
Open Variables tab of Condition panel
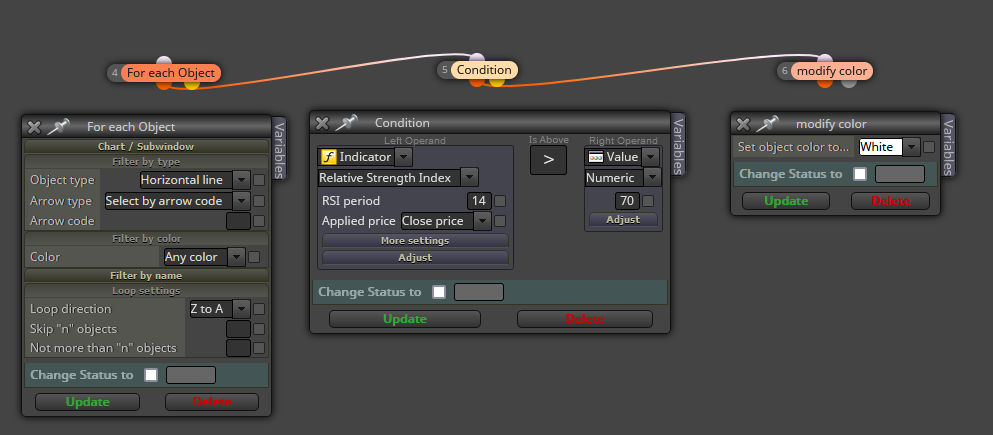678,145
